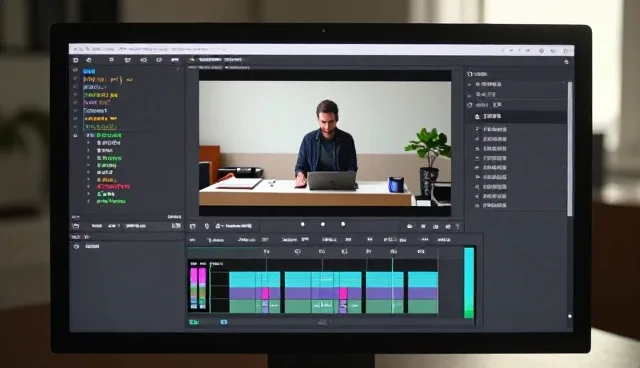Click the small green icon beneath the timeline tracks
The height and width of the screenshot is (368, 640).
pyautogui.click(x=194, y=322)
